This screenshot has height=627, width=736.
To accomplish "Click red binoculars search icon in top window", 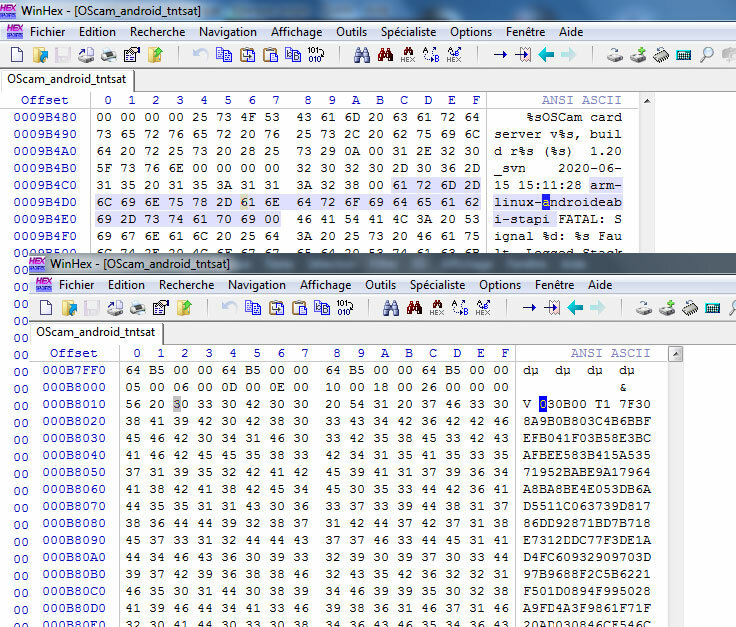I will click(x=385, y=55).
